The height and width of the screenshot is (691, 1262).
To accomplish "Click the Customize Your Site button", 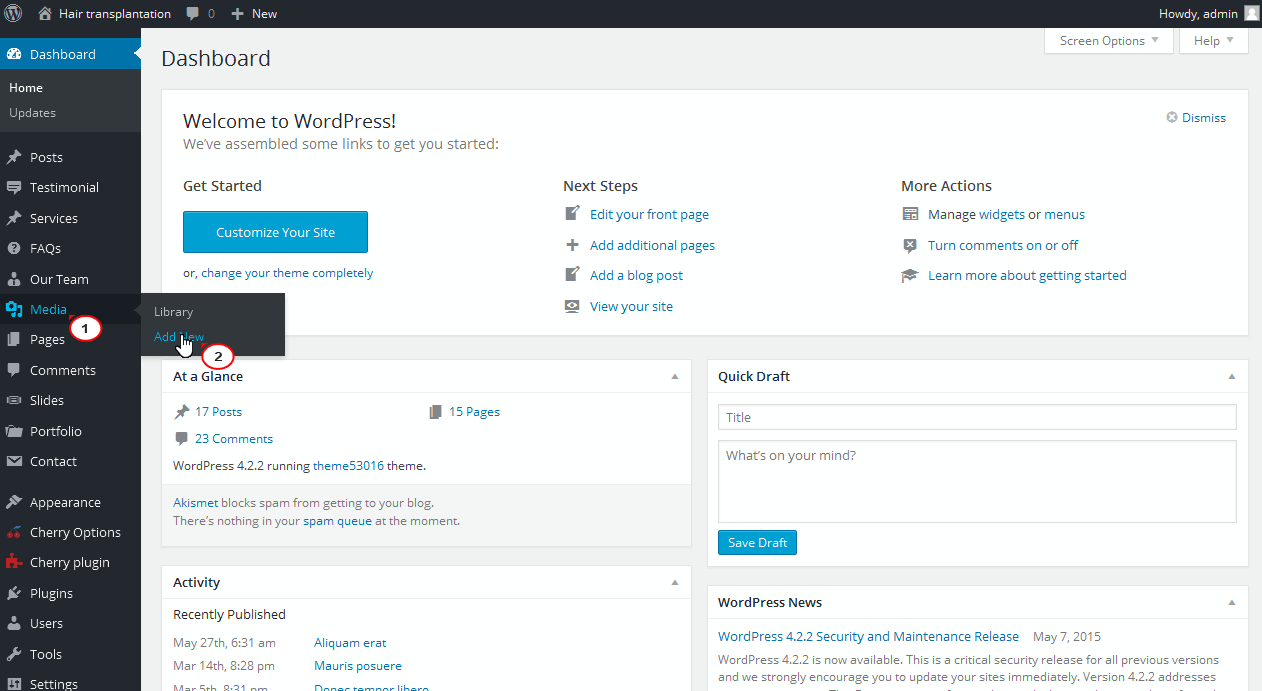I will tap(275, 231).
